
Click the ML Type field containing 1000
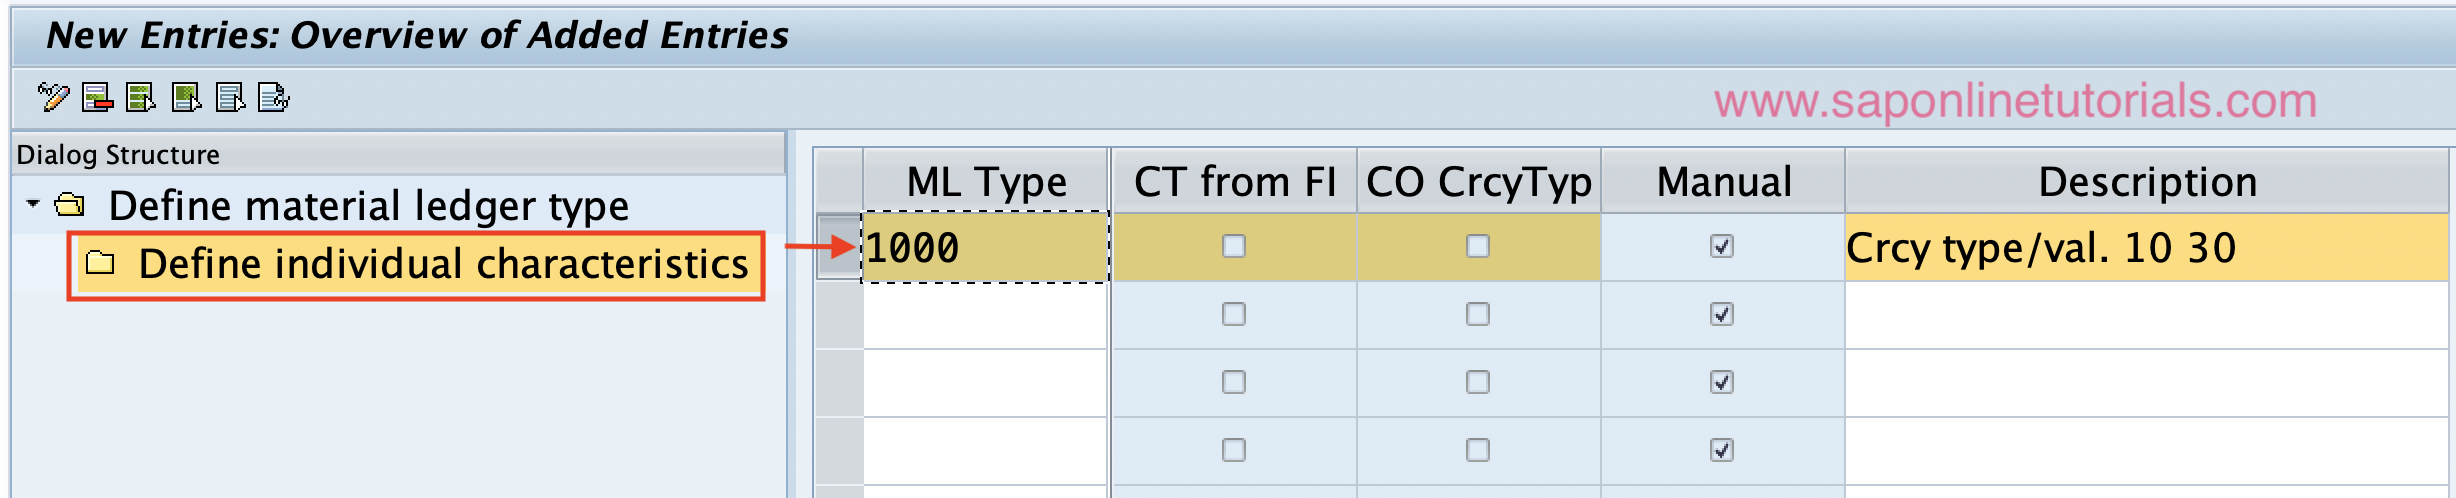986,247
